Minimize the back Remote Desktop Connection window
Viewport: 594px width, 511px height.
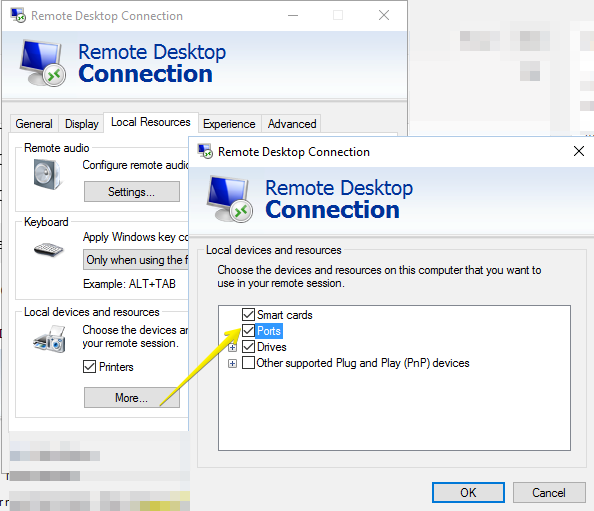(x=293, y=15)
